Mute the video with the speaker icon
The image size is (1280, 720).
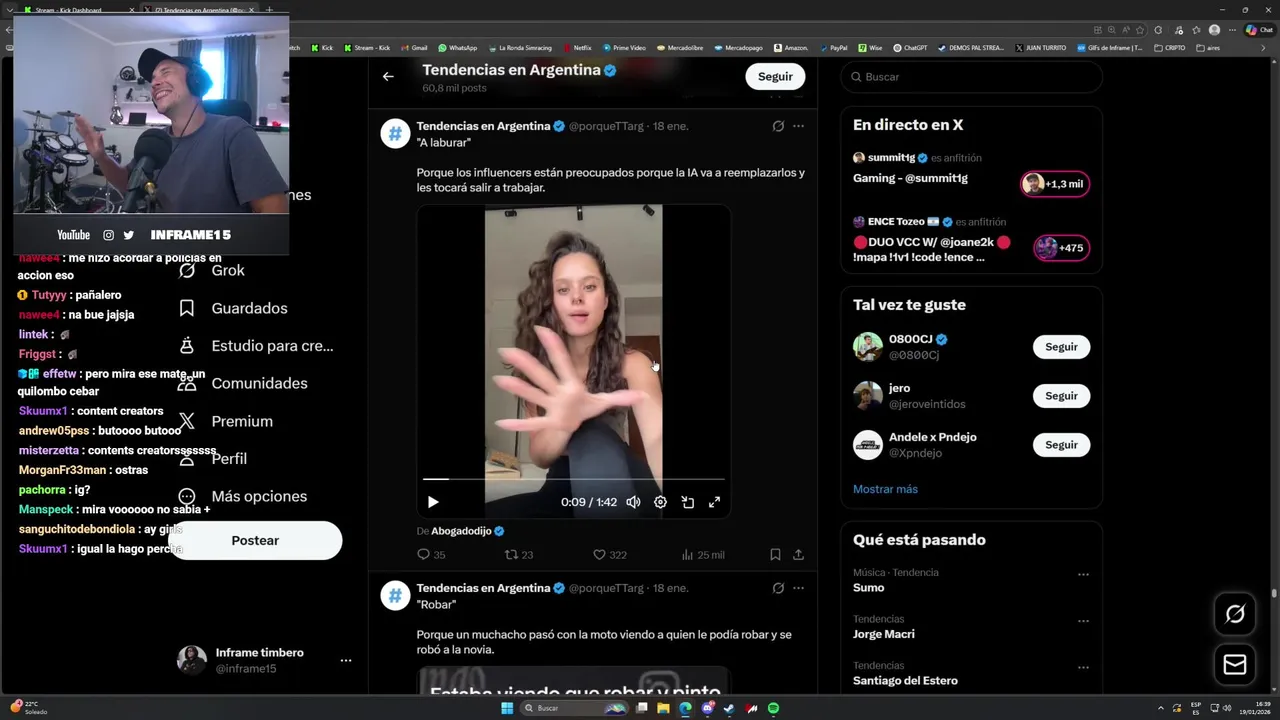pos(633,502)
